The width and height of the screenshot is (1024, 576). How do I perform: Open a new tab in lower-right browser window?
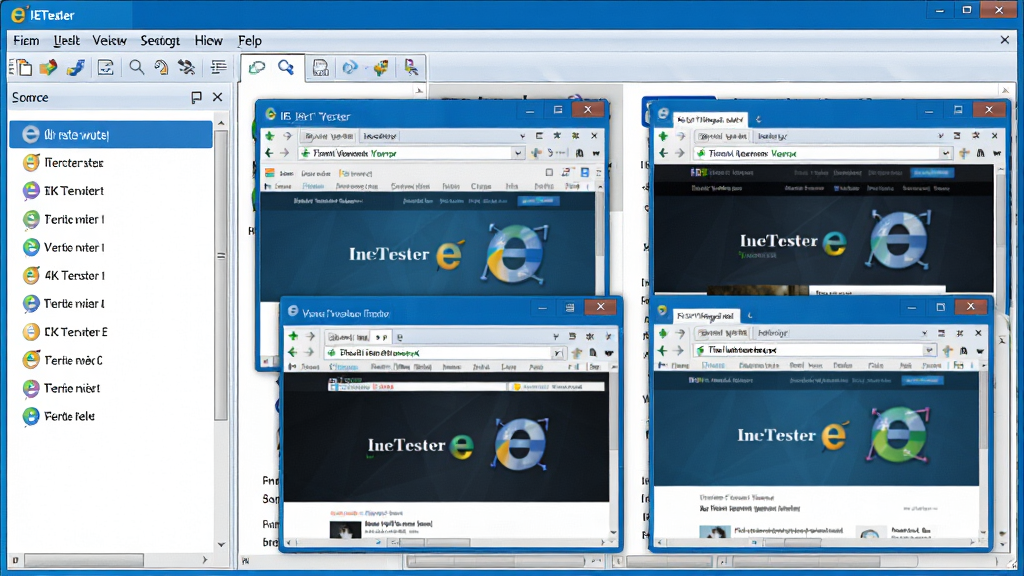point(750,316)
